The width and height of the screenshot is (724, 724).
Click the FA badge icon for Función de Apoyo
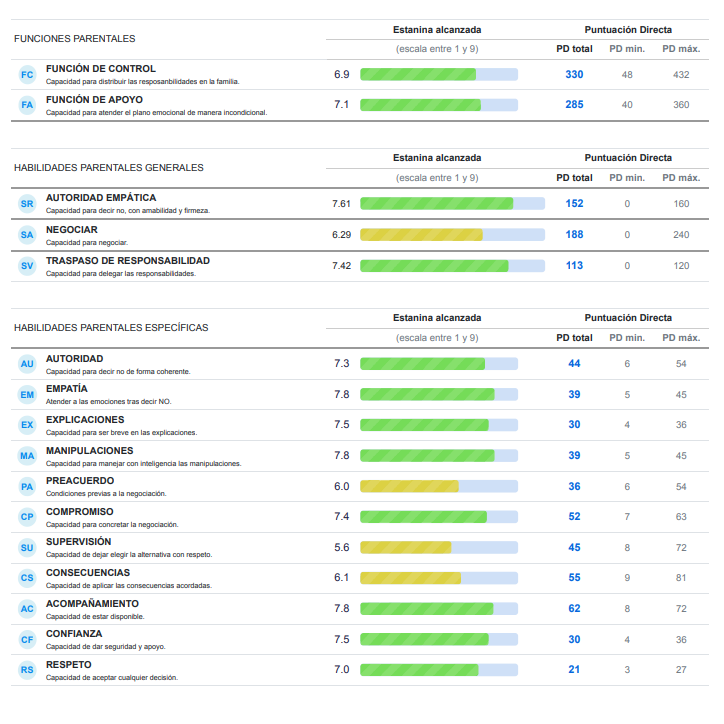pos(27,105)
